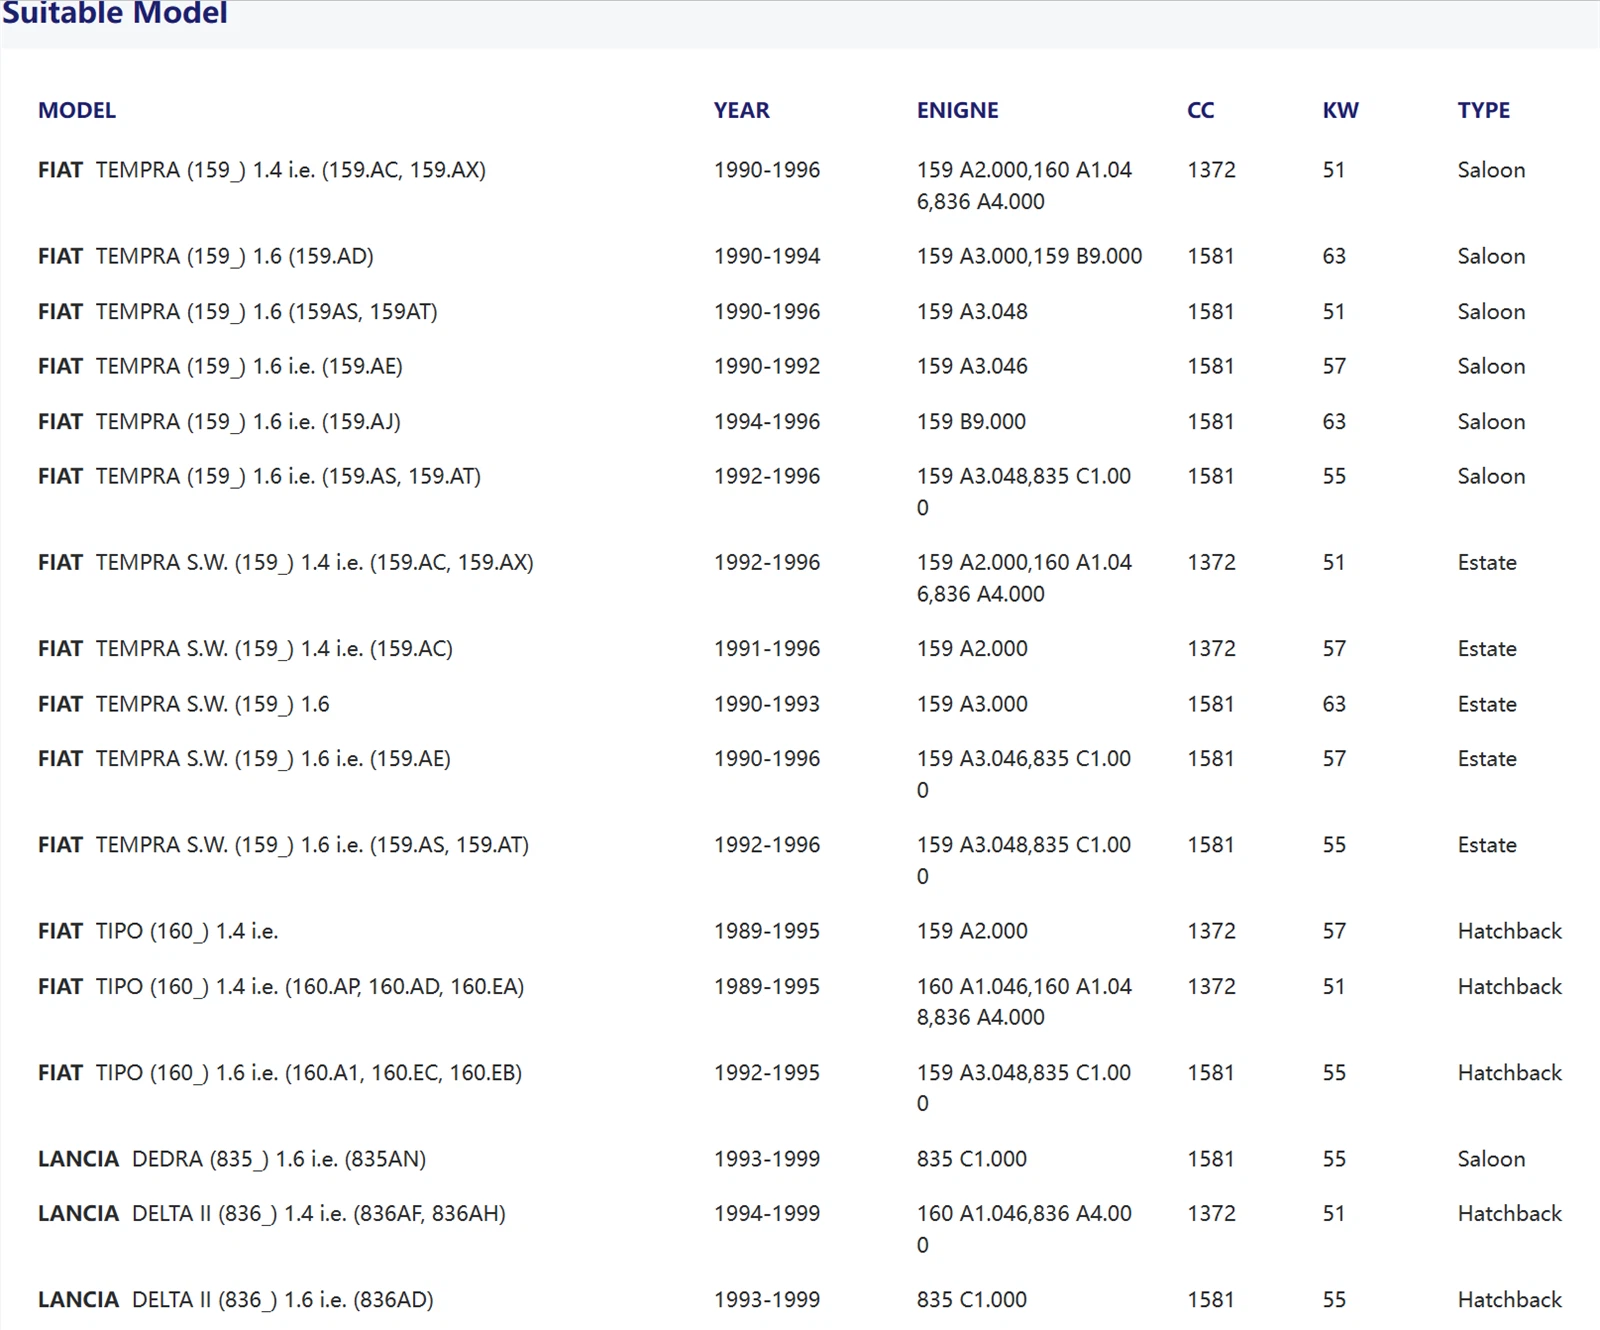Image resolution: width=1600 pixels, height=1330 pixels.
Task: Click Hatchback type in TIPO 1.4 i.e. row
Action: pyautogui.click(x=1509, y=931)
